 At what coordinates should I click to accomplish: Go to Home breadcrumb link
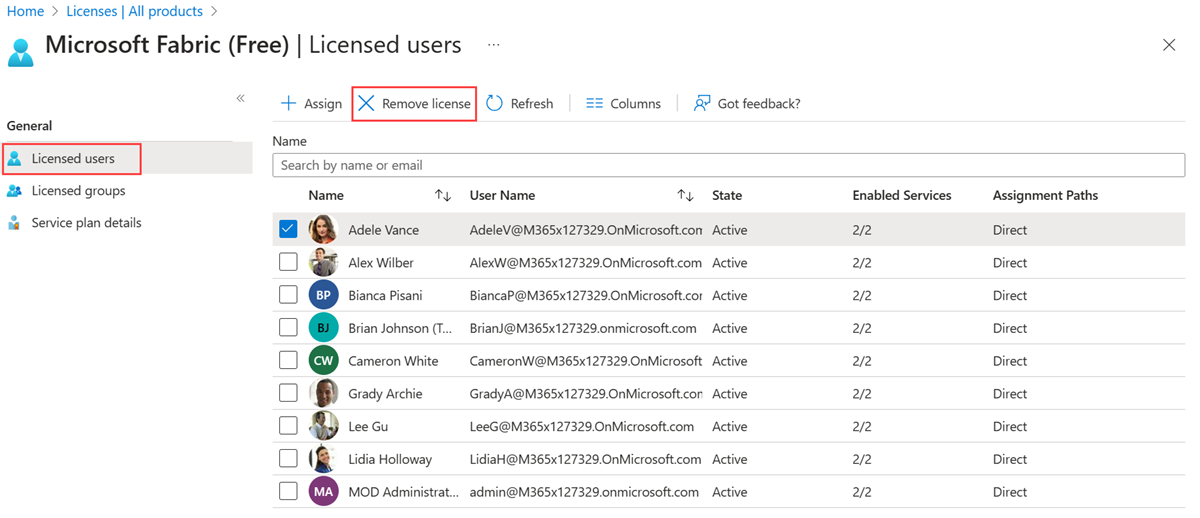point(25,12)
